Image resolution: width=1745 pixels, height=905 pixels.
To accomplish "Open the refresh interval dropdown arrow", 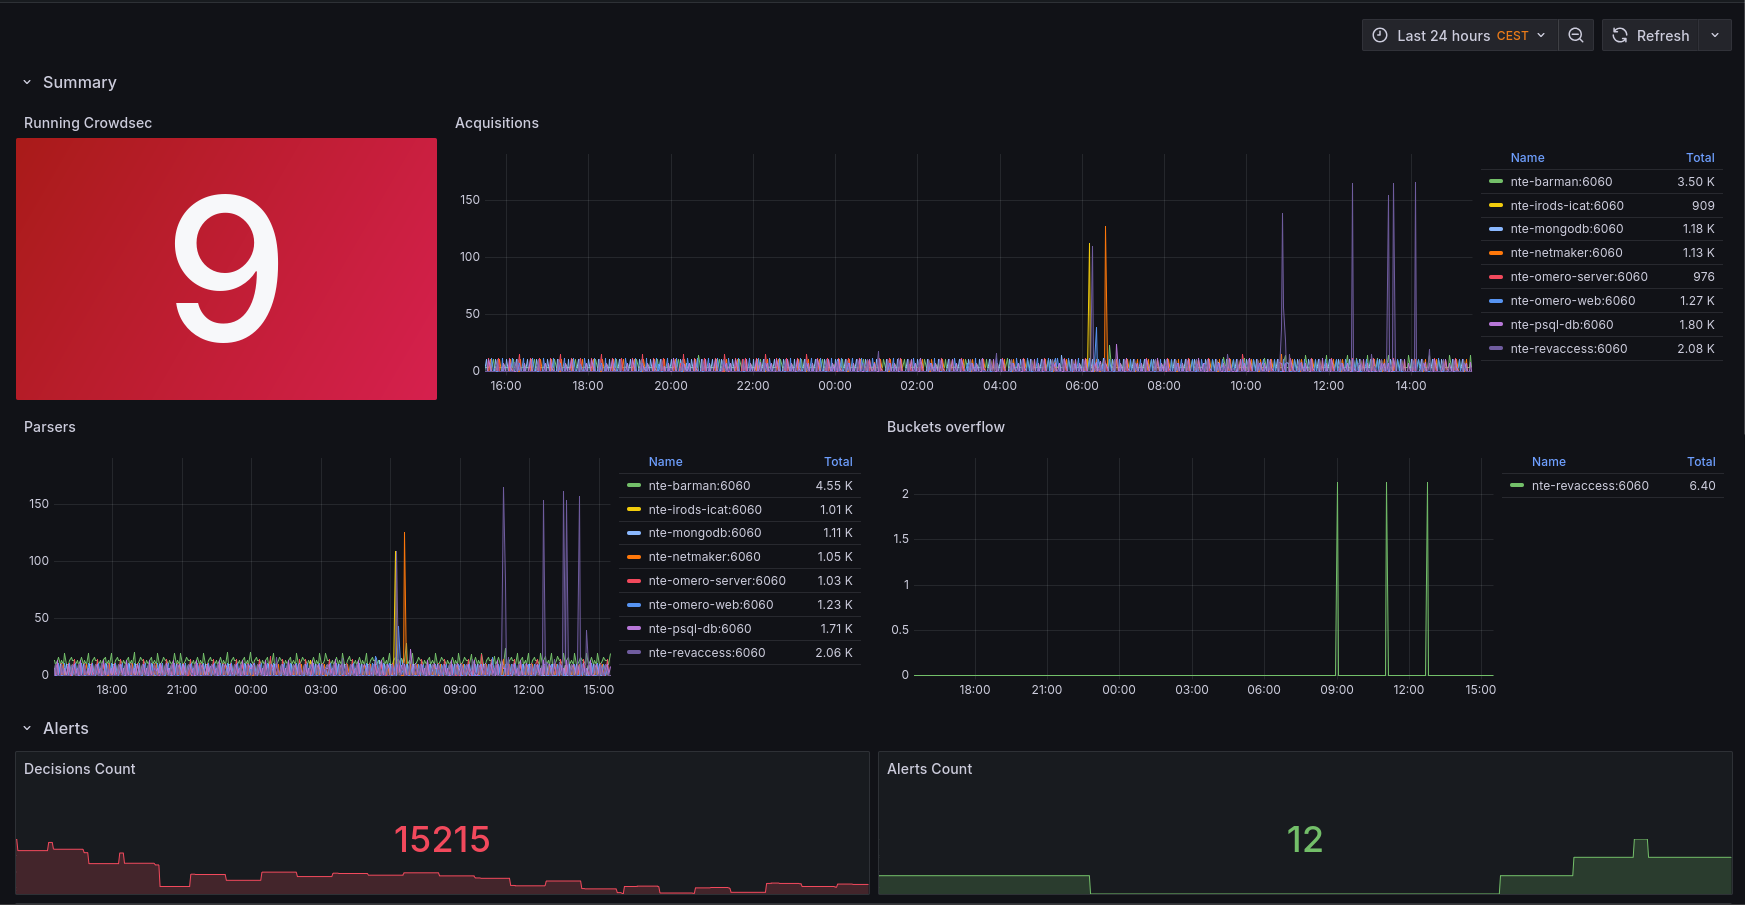I will point(1715,35).
